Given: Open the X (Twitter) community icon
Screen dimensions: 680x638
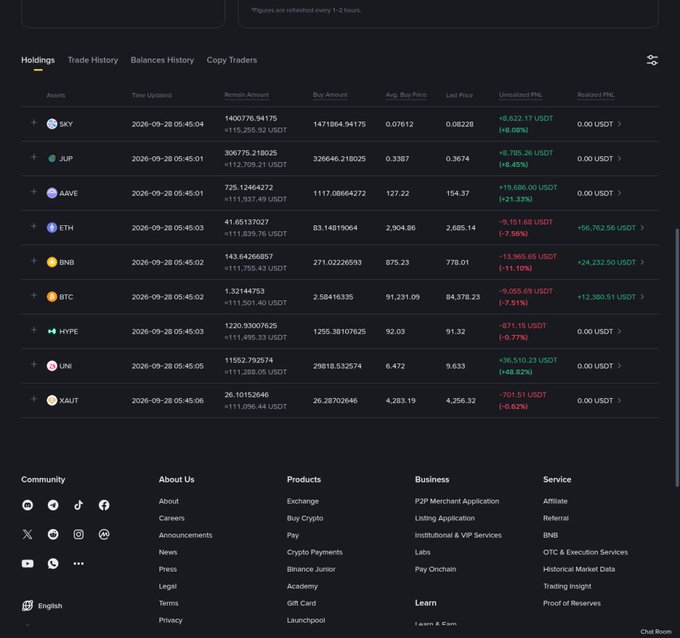Looking at the screenshot, I should tap(27, 534).
